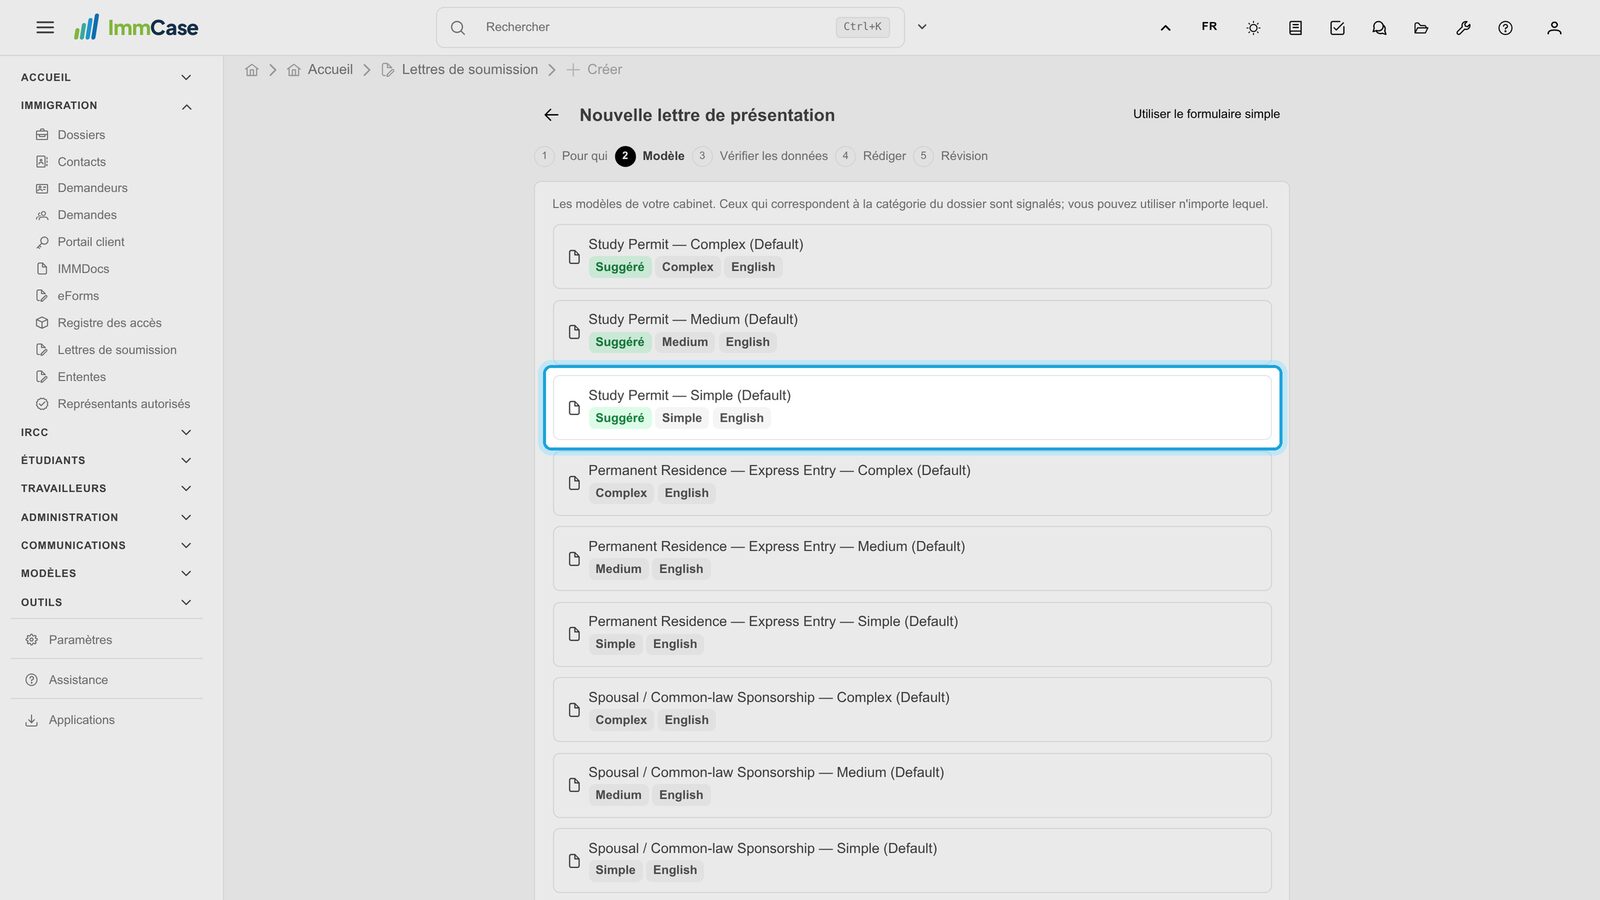Go to step 5 Révision
The width and height of the screenshot is (1600, 900).
click(x=951, y=156)
